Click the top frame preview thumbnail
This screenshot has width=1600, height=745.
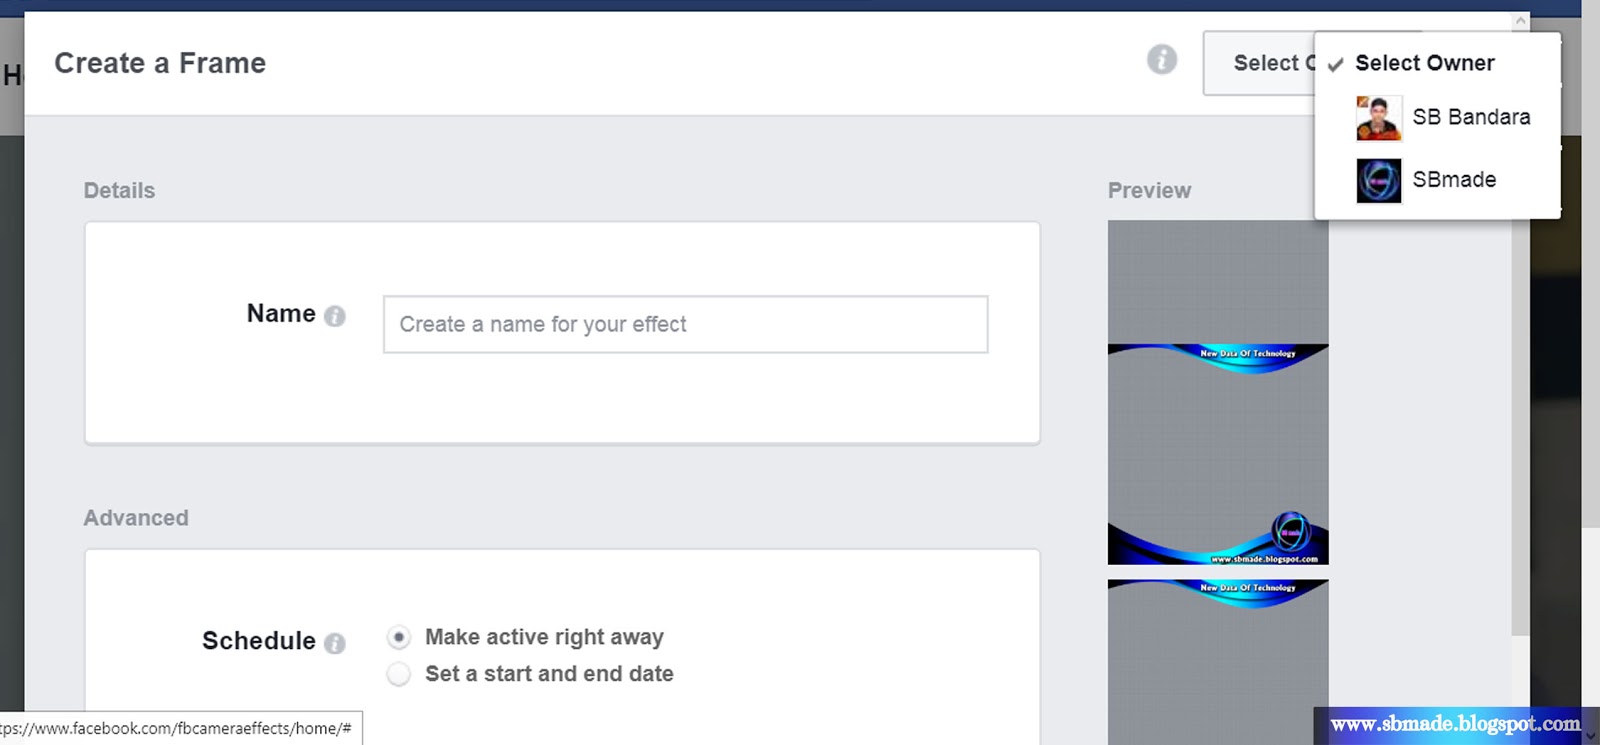pyautogui.click(x=1216, y=390)
